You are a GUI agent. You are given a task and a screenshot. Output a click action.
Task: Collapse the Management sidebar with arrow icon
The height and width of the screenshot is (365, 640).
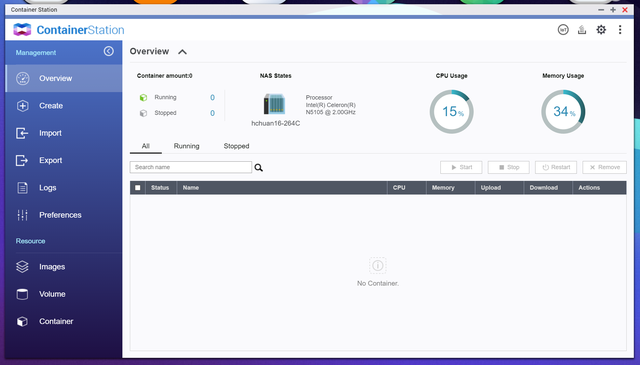pyautogui.click(x=109, y=51)
